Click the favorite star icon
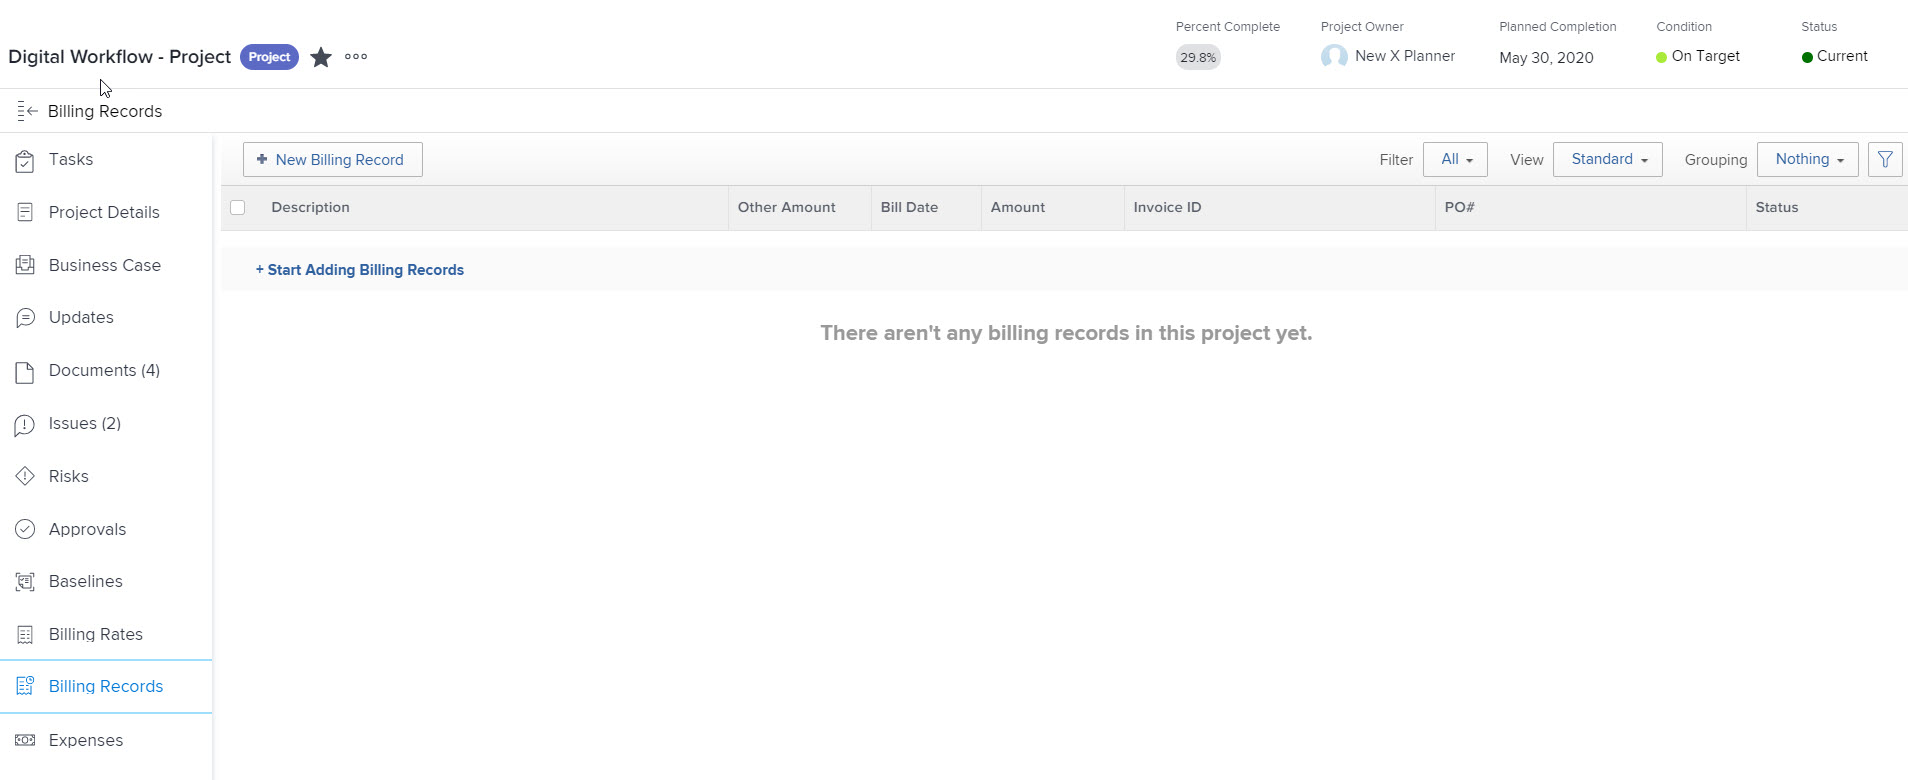The height and width of the screenshot is (780, 1908). point(321,57)
